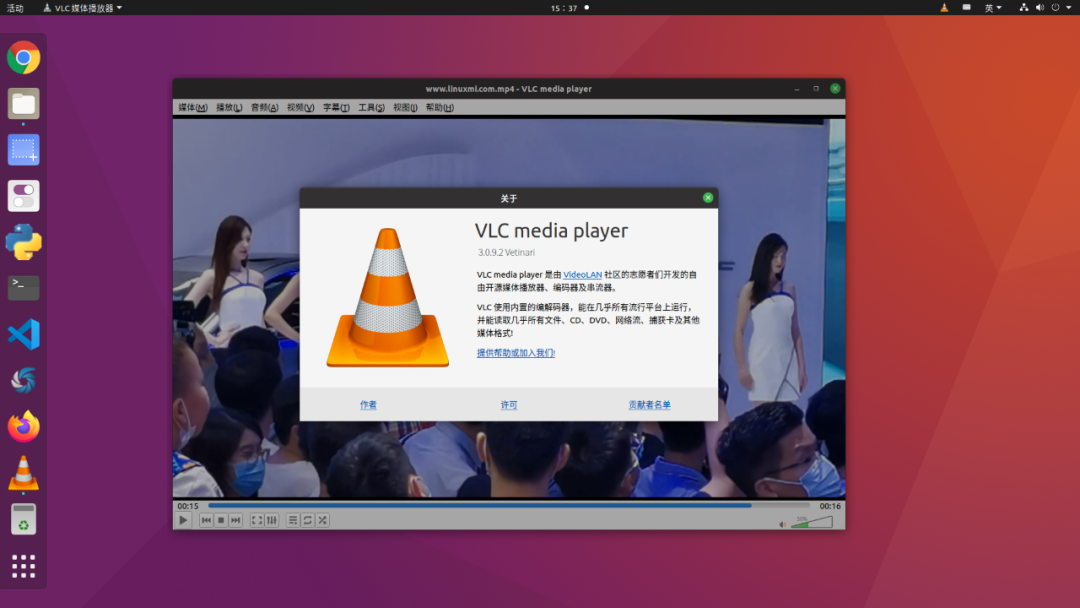This screenshot has height=608, width=1080.
Task: Open the 媒体(M) menu
Action: [192, 107]
